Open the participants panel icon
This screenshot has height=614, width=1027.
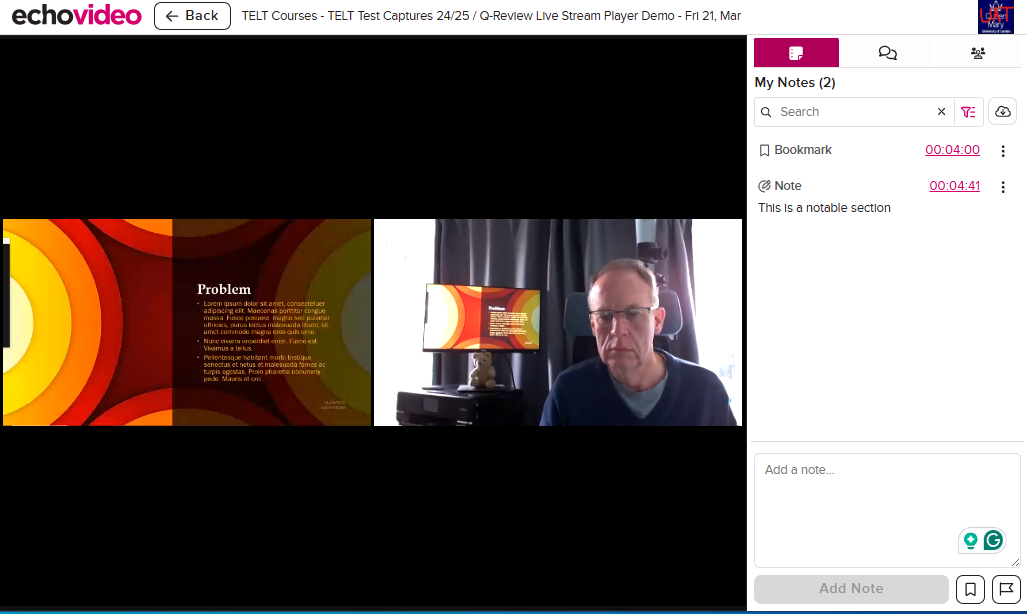[977, 52]
